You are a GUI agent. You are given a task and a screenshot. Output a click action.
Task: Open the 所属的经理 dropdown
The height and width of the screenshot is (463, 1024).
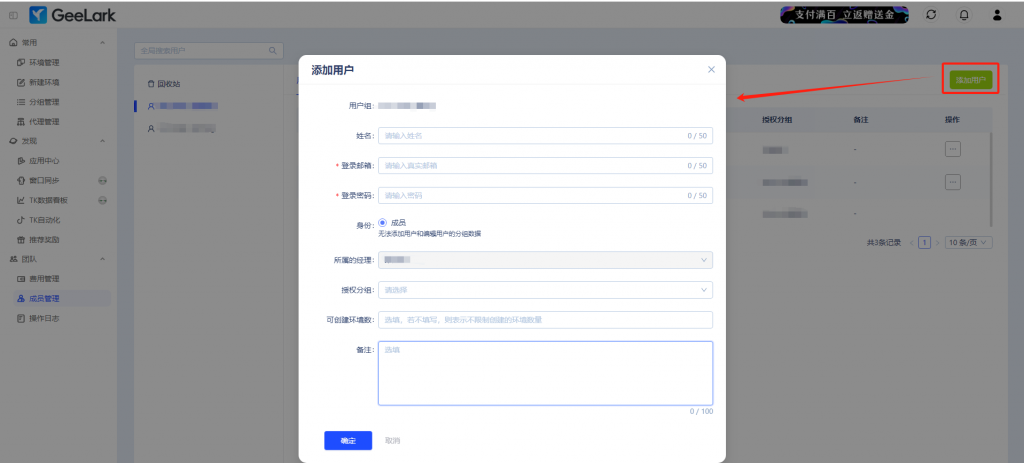pyautogui.click(x=545, y=260)
